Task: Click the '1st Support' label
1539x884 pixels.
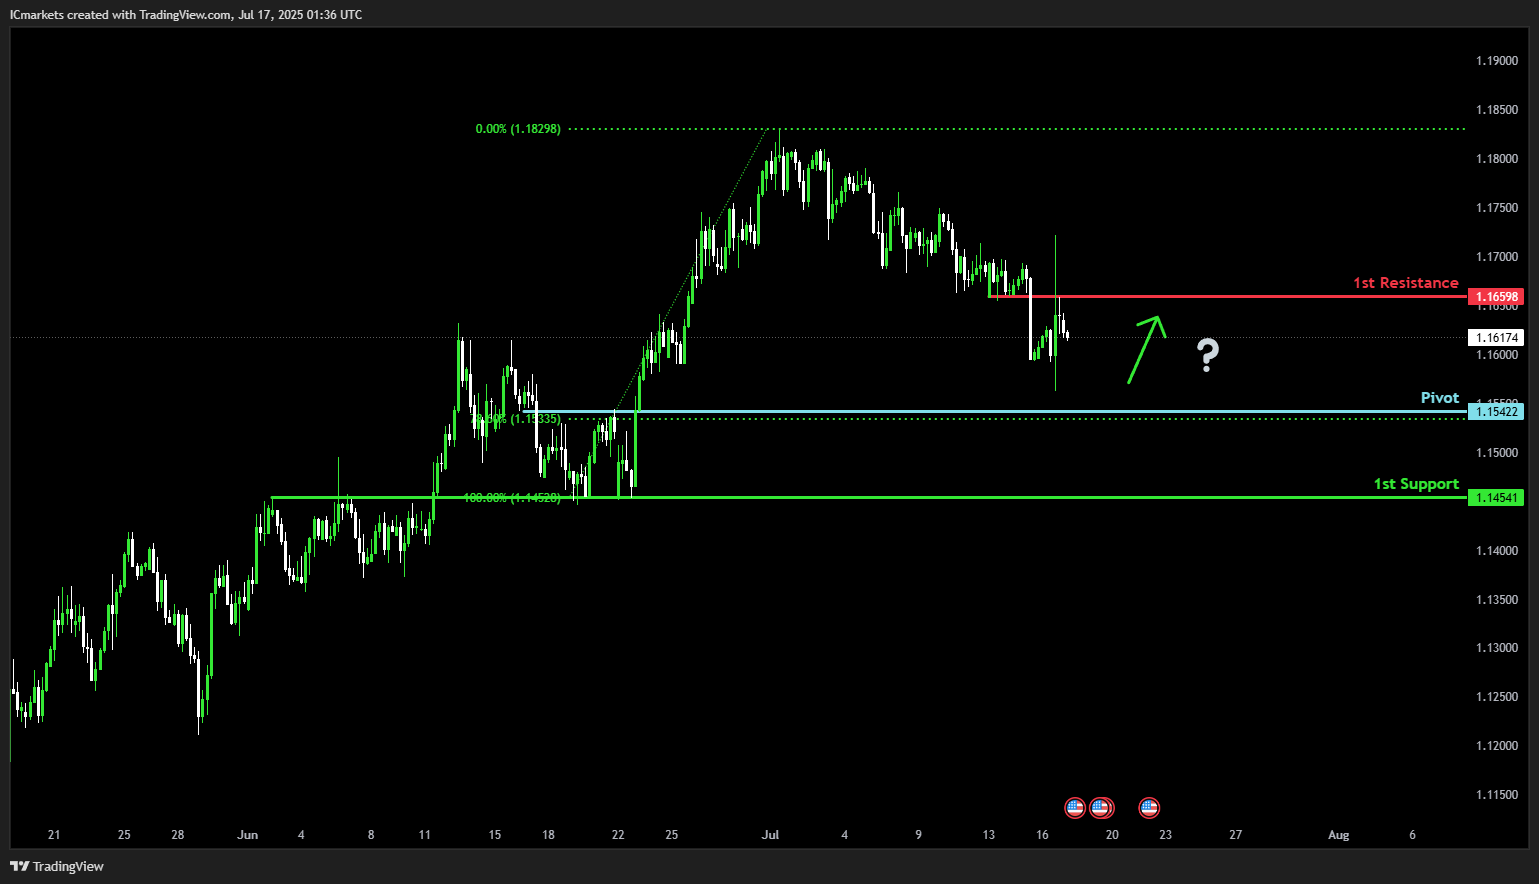Action: (x=1416, y=484)
